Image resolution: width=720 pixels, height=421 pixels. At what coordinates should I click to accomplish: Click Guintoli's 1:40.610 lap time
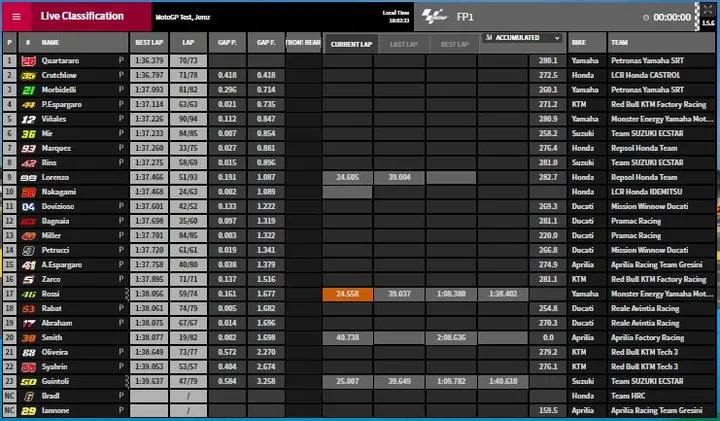pyautogui.click(x=503, y=382)
